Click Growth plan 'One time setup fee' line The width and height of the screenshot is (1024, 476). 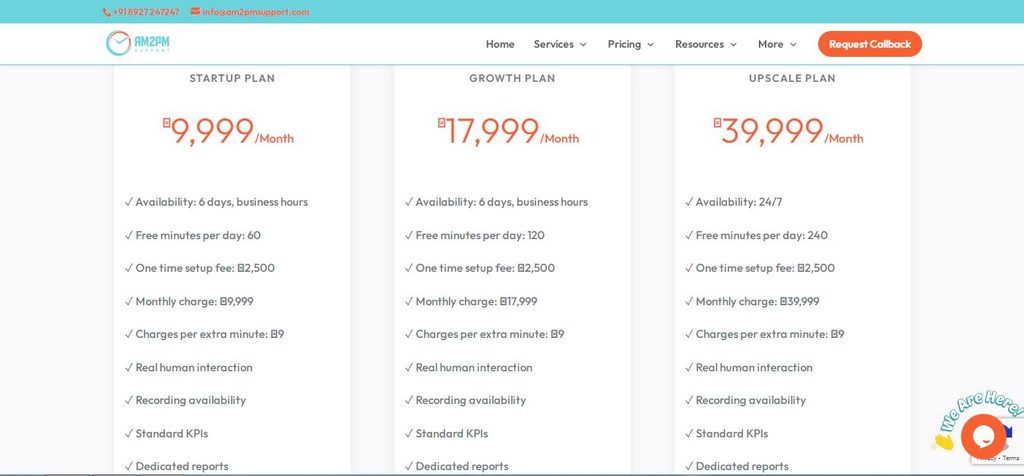pyautogui.click(x=479, y=268)
